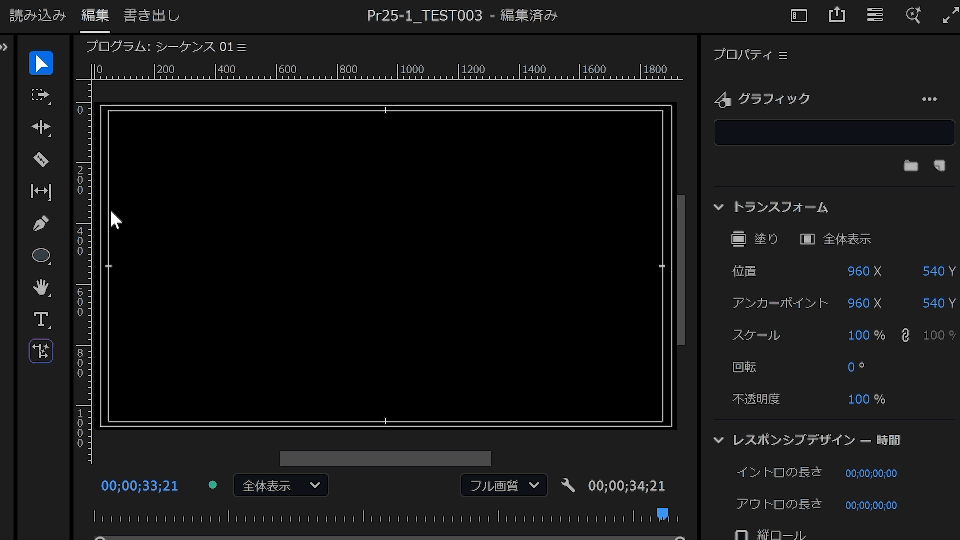Click the vertical scrollbar right of the monitor
The height and width of the screenshot is (540, 960).
click(x=681, y=270)
